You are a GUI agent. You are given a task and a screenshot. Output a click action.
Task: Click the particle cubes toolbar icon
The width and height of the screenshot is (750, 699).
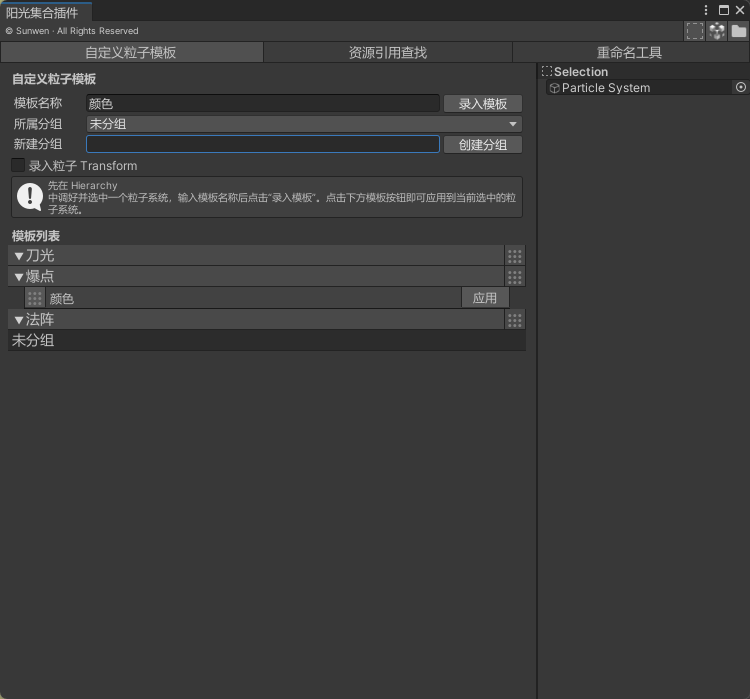717,31
